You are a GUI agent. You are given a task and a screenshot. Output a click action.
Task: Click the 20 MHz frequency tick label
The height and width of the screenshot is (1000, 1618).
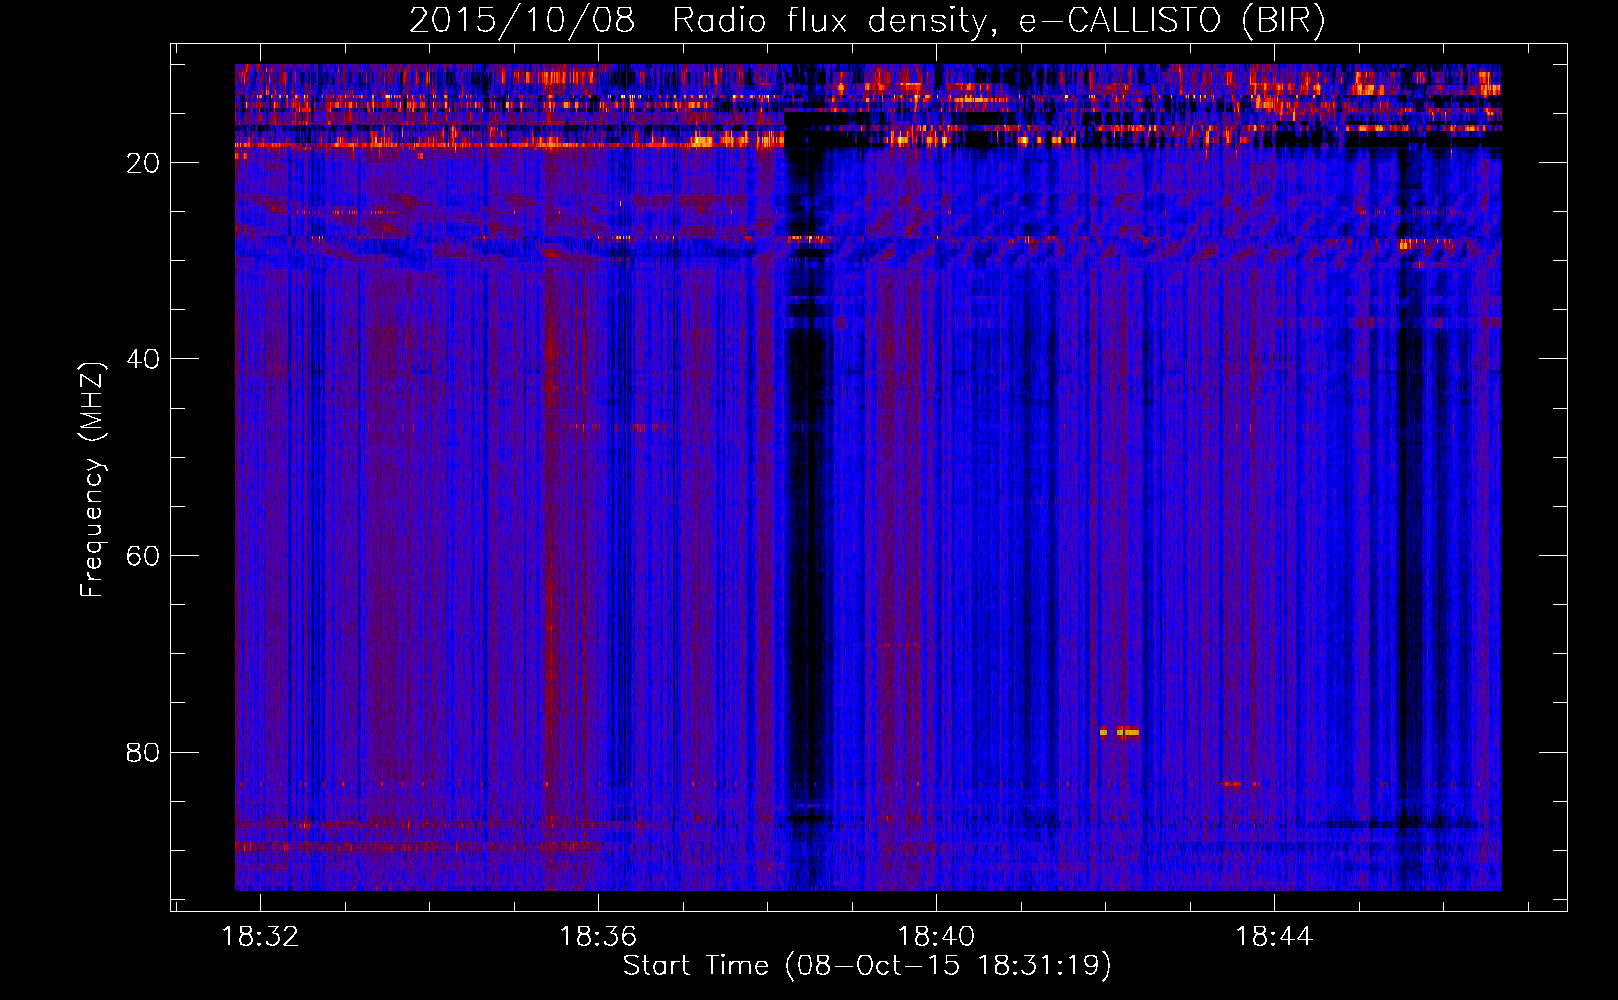click(x=143, y=163)
